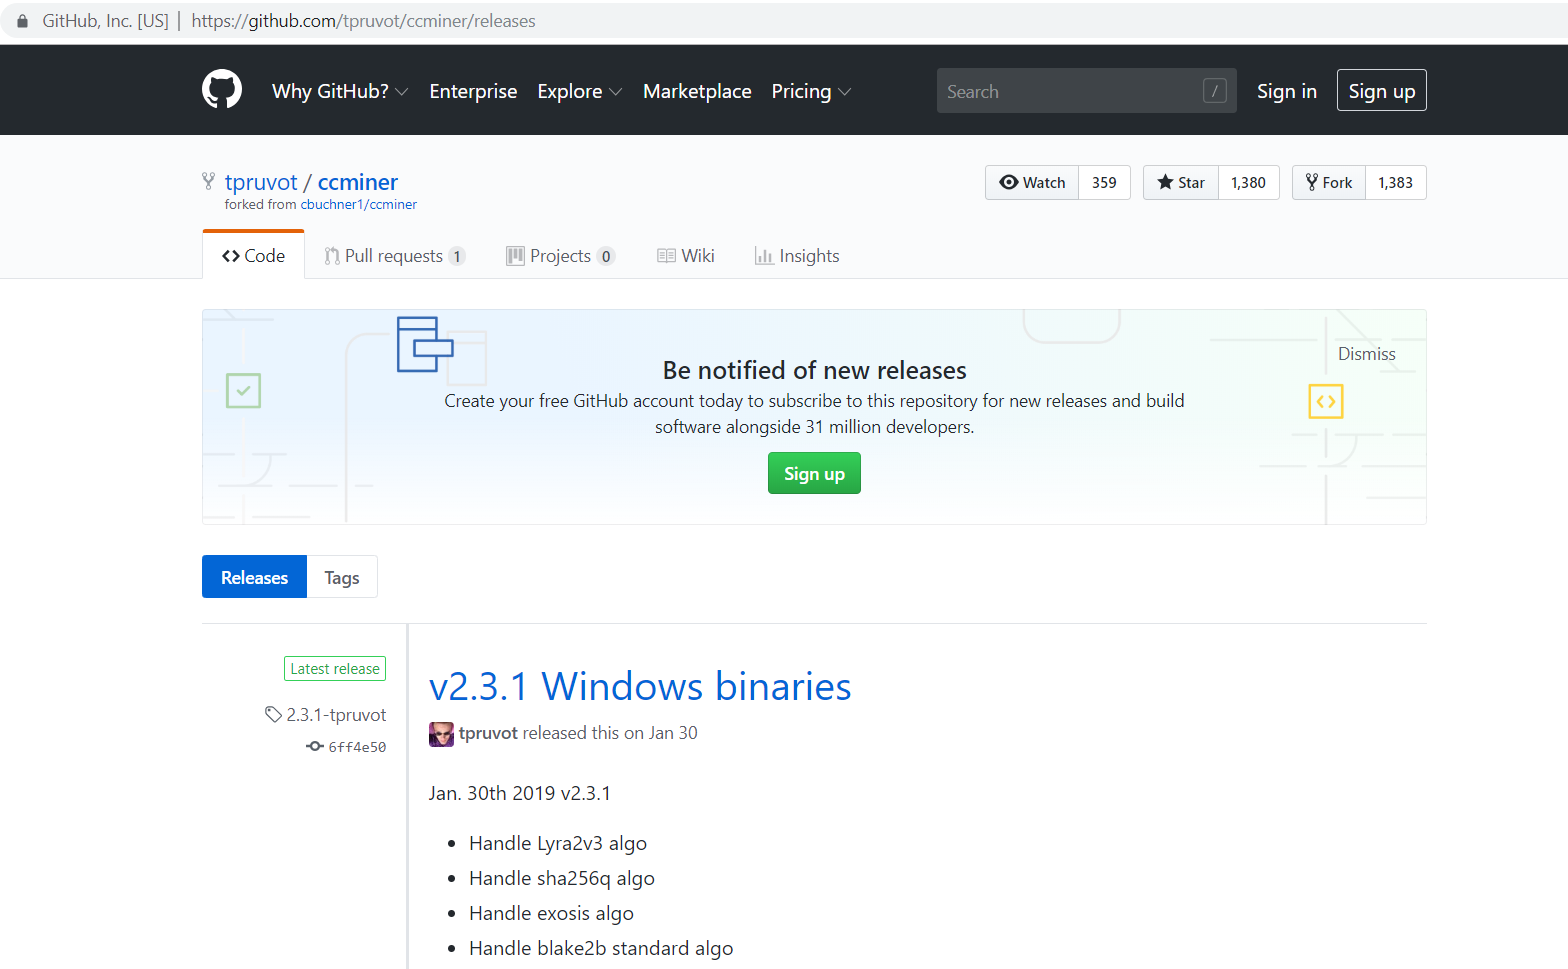The width and height of the screenshot is (1568, 969).
Task: Focus the Search field
Action: 1087,91
